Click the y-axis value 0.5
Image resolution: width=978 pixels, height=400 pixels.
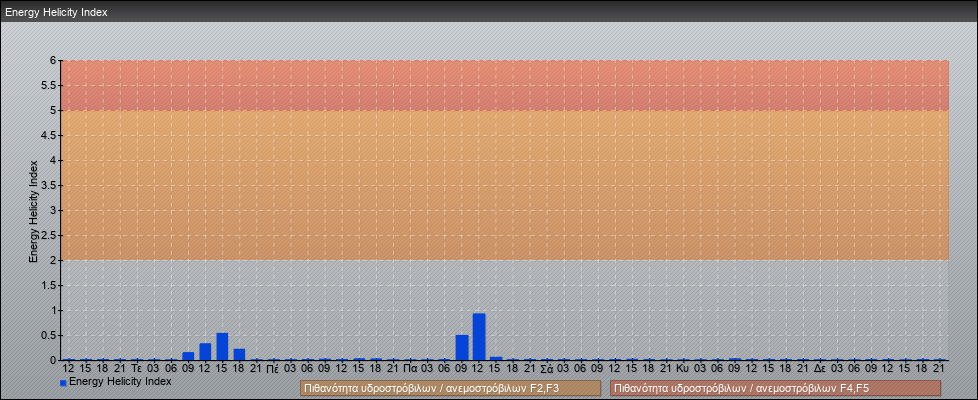point(49,335)
